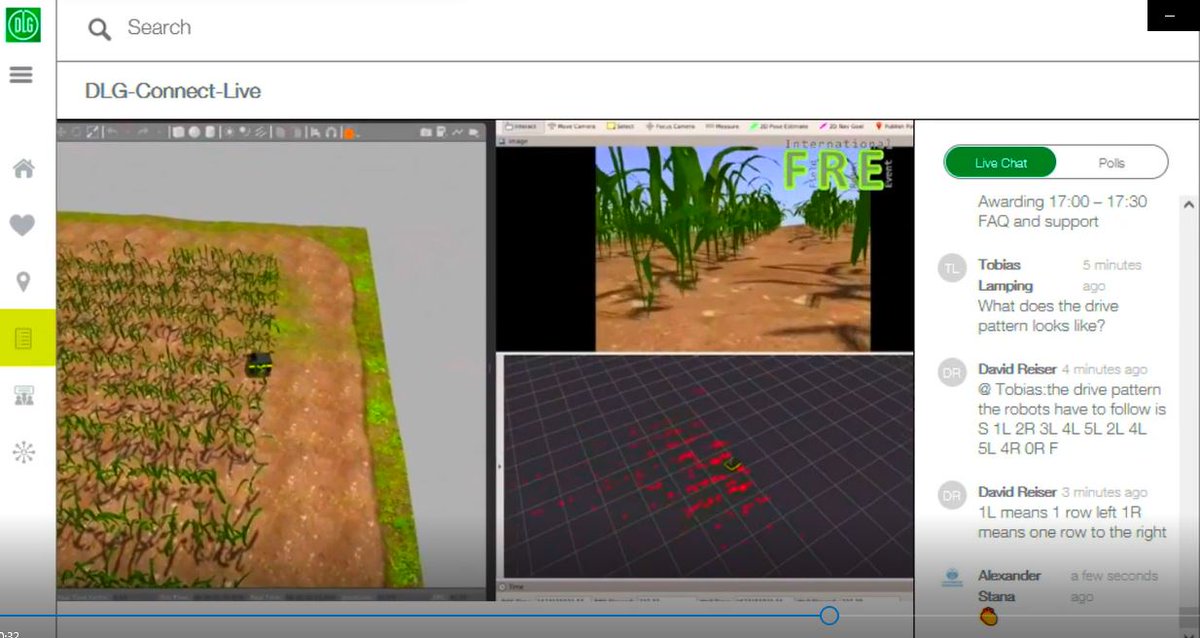
Task: Open the presenters and speakers icon
Action: point(23,395)
